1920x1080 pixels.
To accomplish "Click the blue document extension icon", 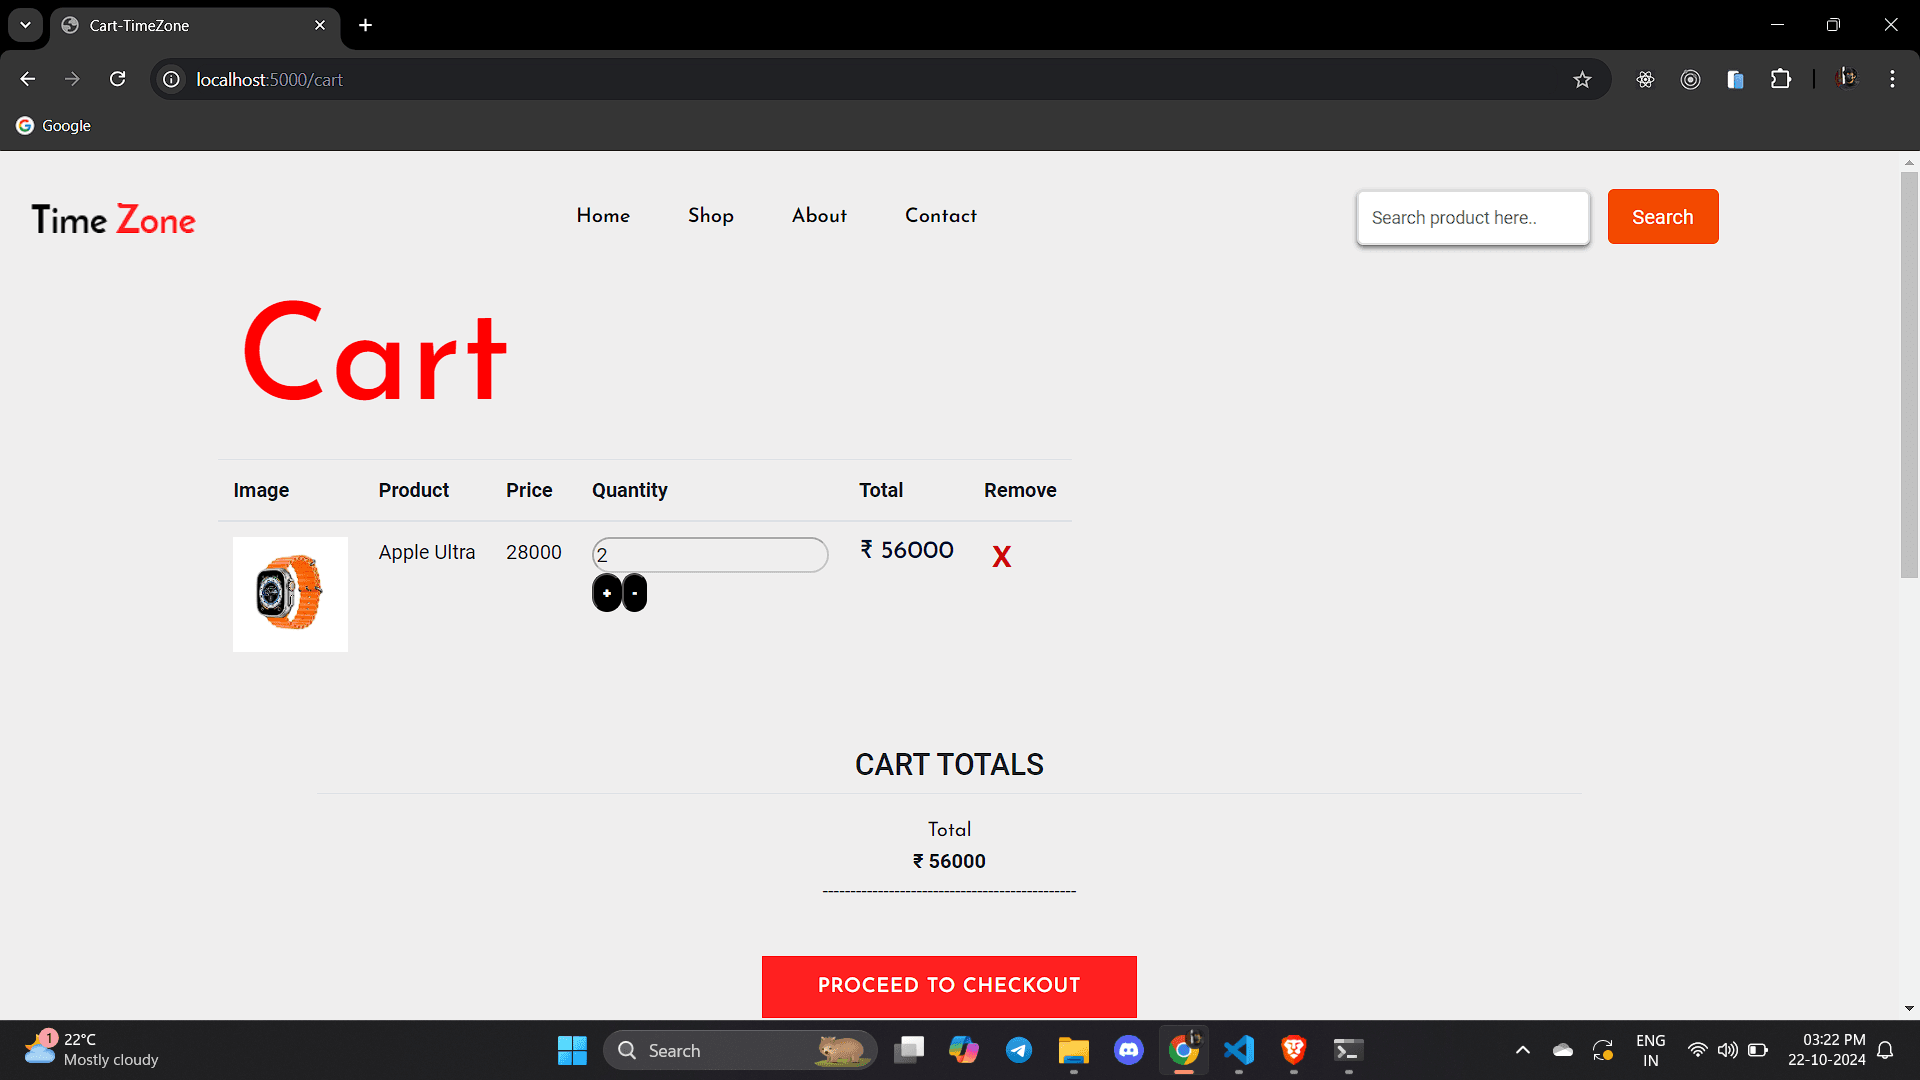I will (1735, 79).
